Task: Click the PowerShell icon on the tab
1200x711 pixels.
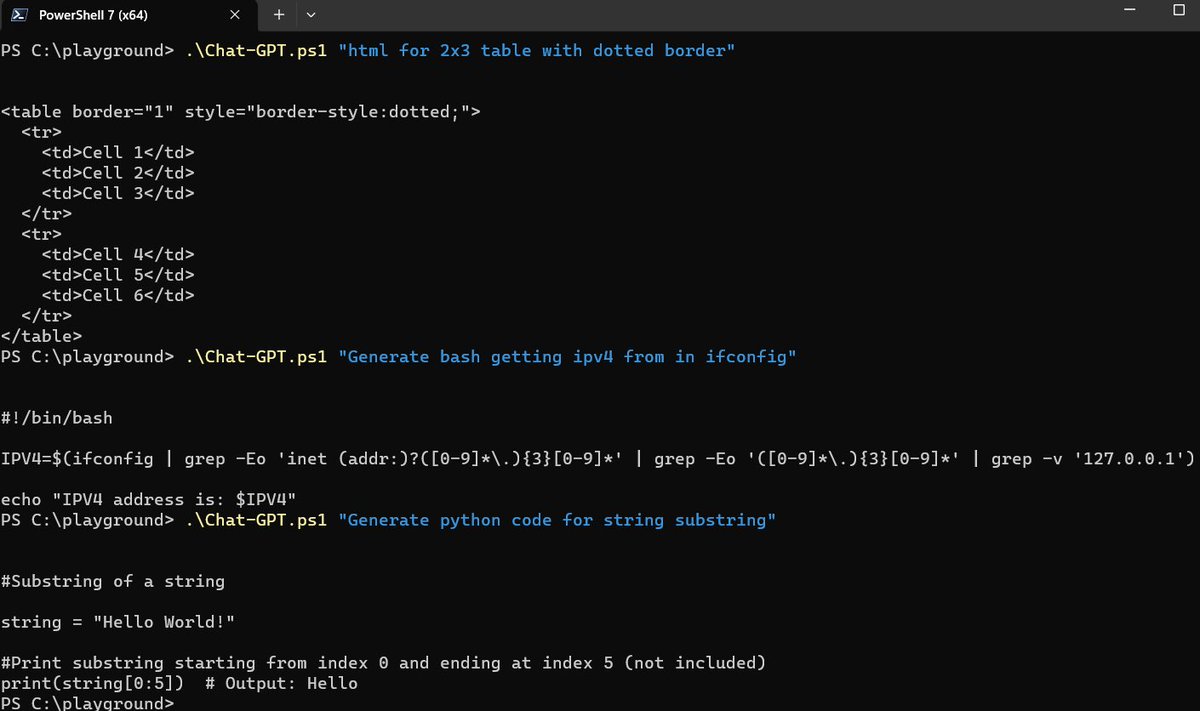Action: (20, 15)
